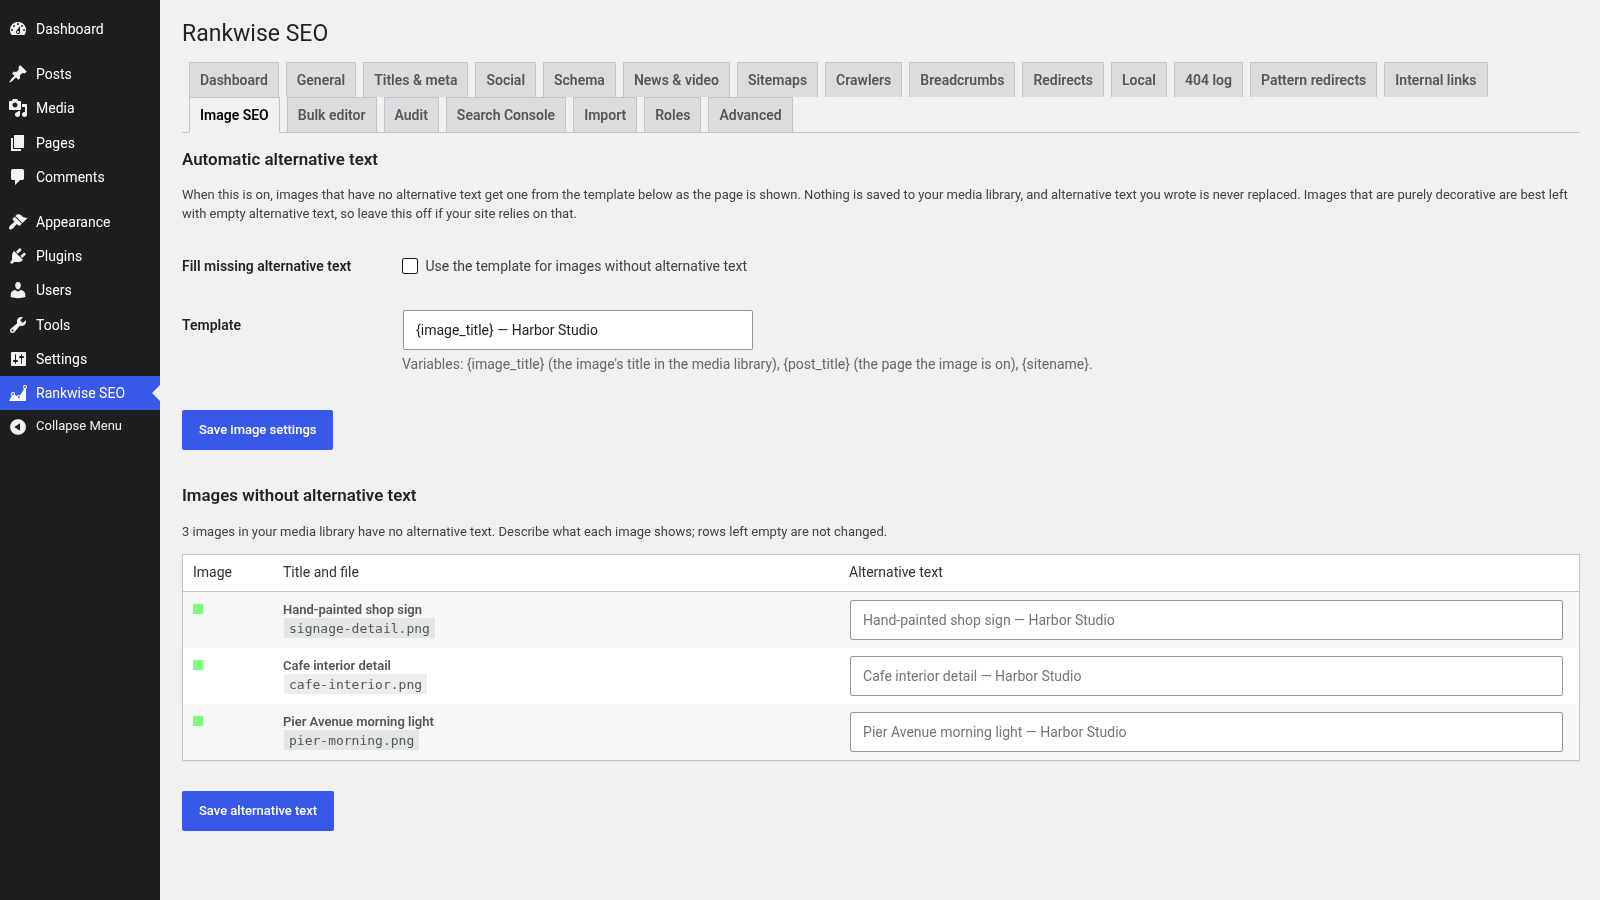Screen dimensions: 1600x900
Task: Click the Plugins plug icon
Action: (x=18, y=256)
